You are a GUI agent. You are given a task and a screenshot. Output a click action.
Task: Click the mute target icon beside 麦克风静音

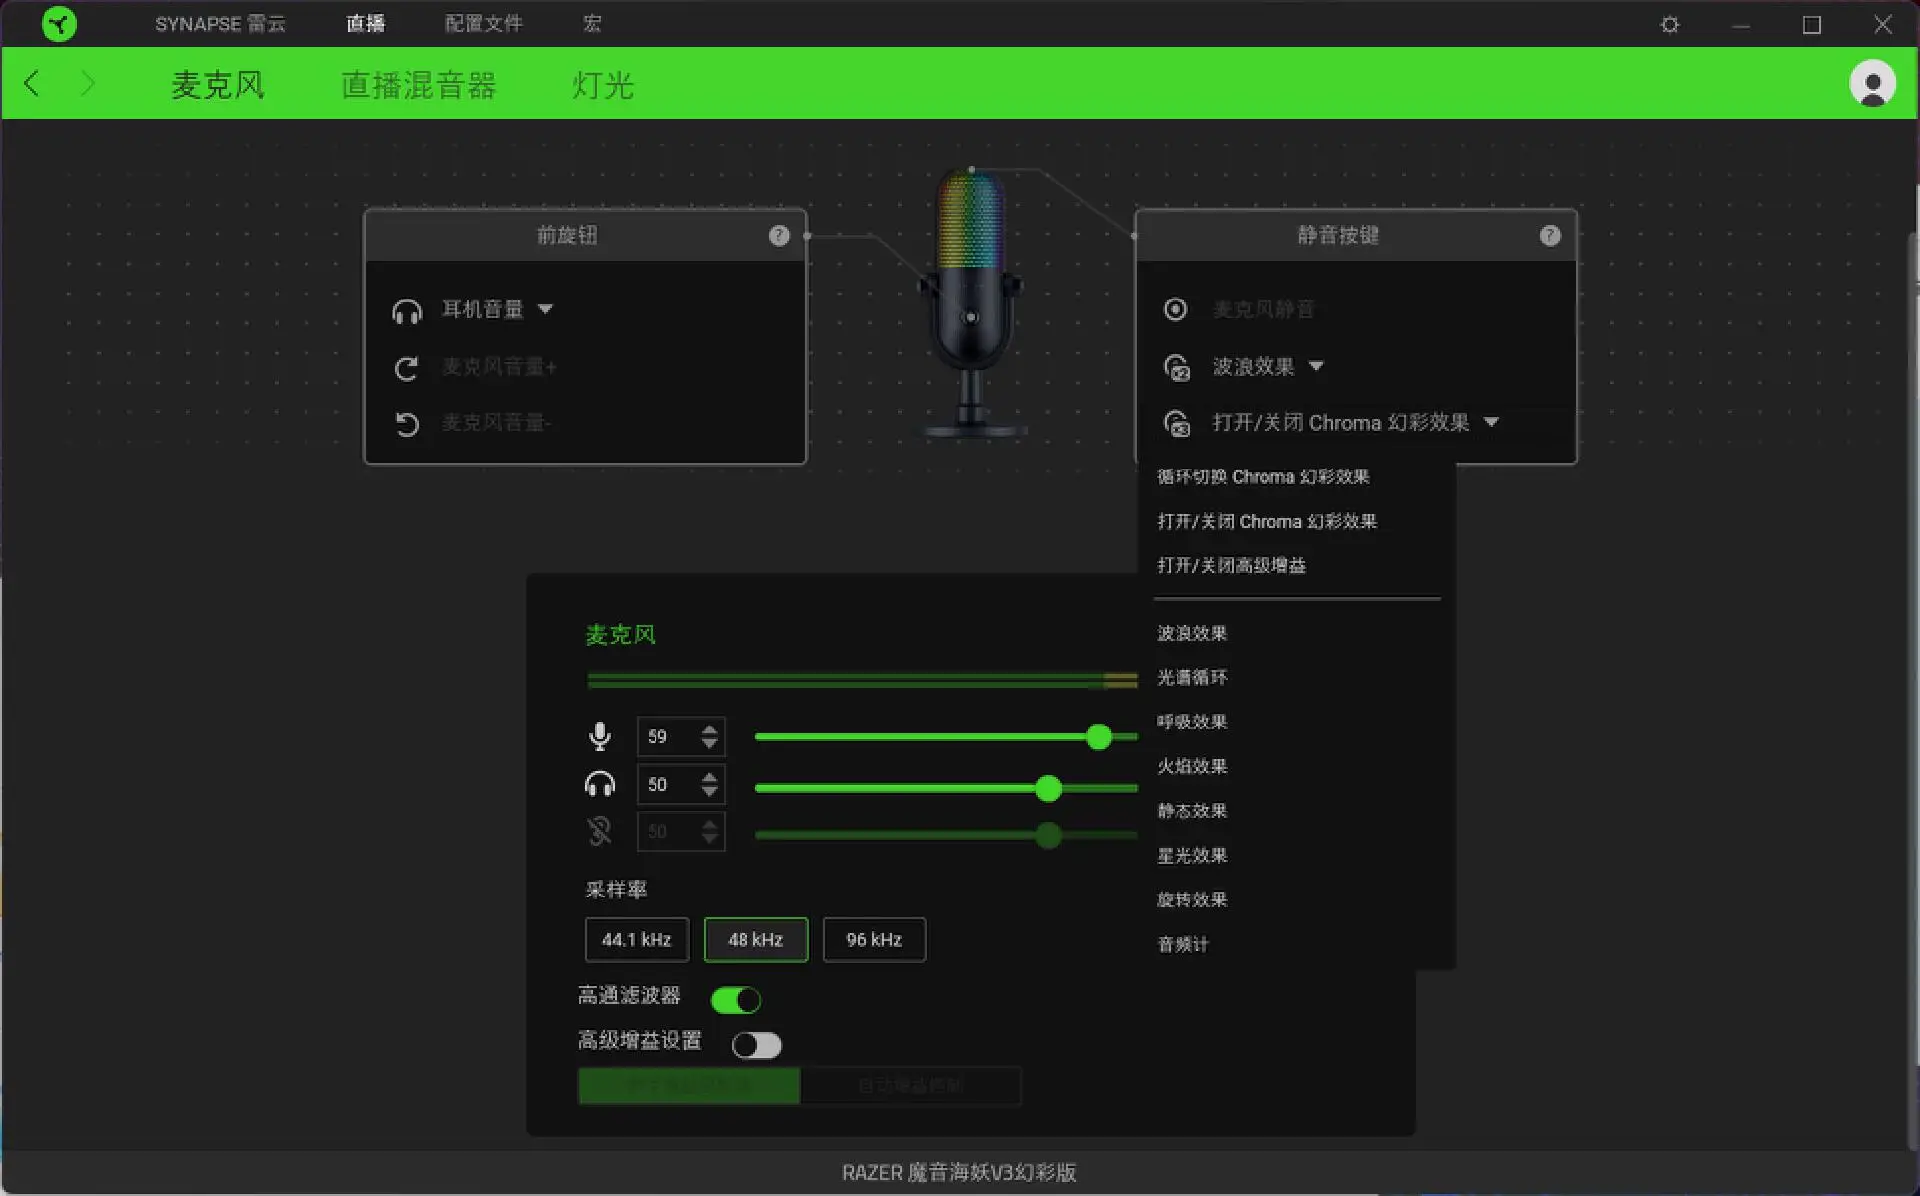click(1176, 310)
